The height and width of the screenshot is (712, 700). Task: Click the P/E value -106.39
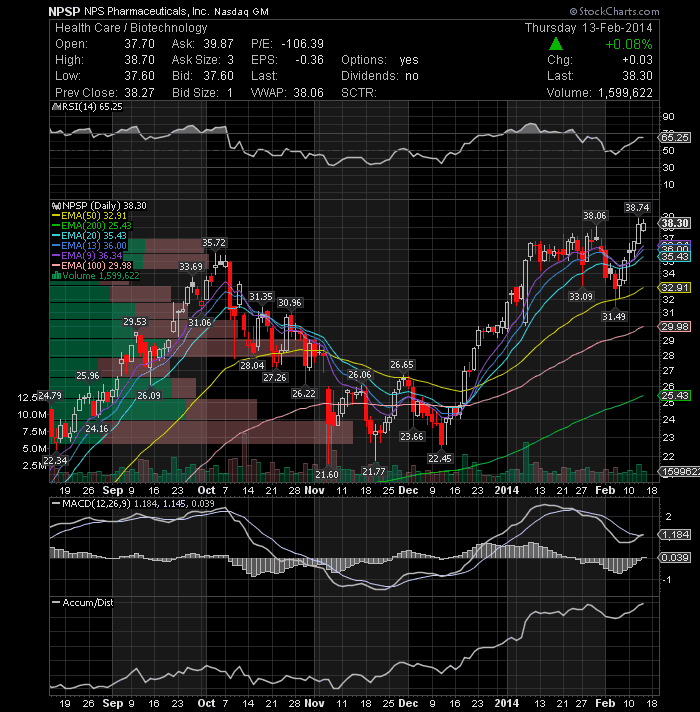tap(302, 44)
